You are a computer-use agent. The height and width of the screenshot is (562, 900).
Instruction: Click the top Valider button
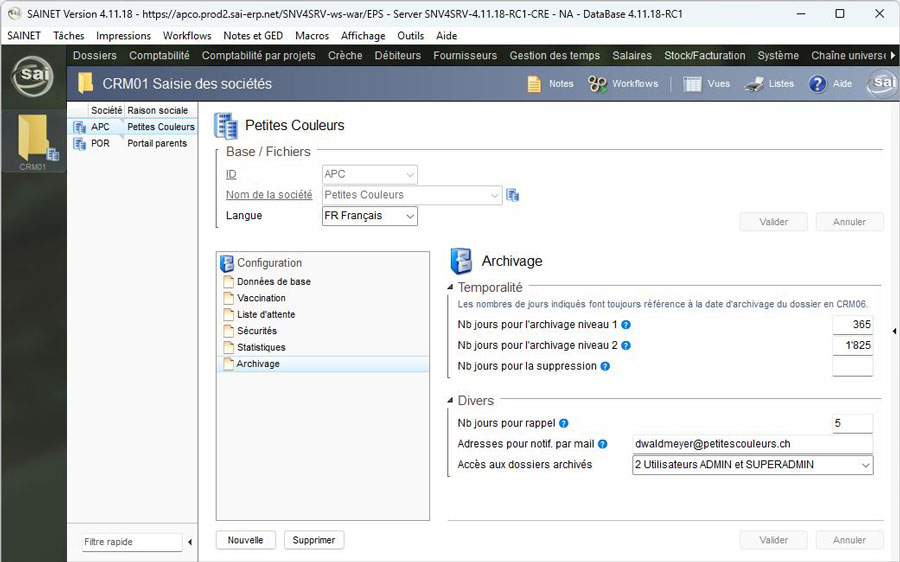774,222
